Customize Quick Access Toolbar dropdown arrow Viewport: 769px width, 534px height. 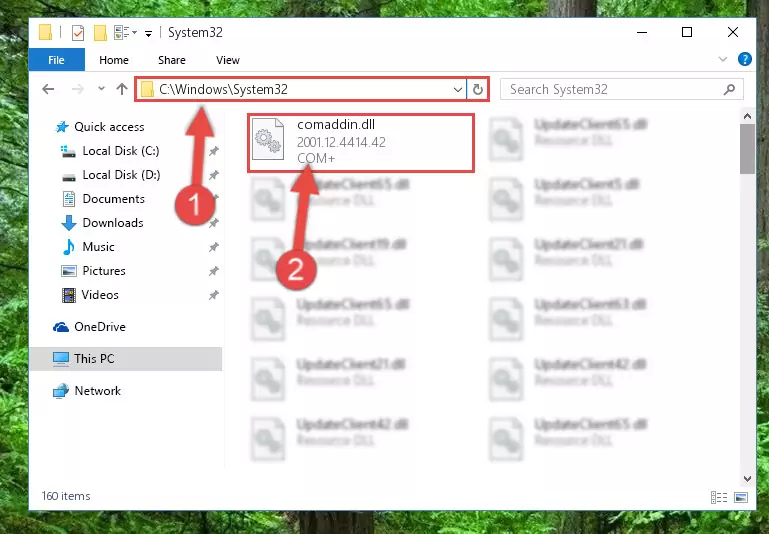click(x=148, y=33)
